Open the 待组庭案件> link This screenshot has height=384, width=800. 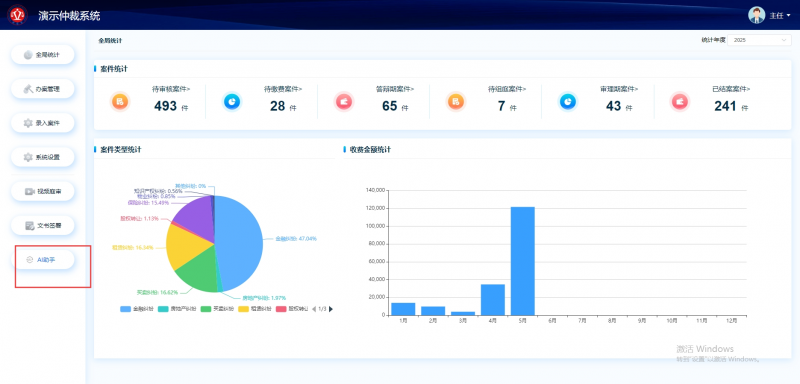pyautogui.click(x=507, y=89)
